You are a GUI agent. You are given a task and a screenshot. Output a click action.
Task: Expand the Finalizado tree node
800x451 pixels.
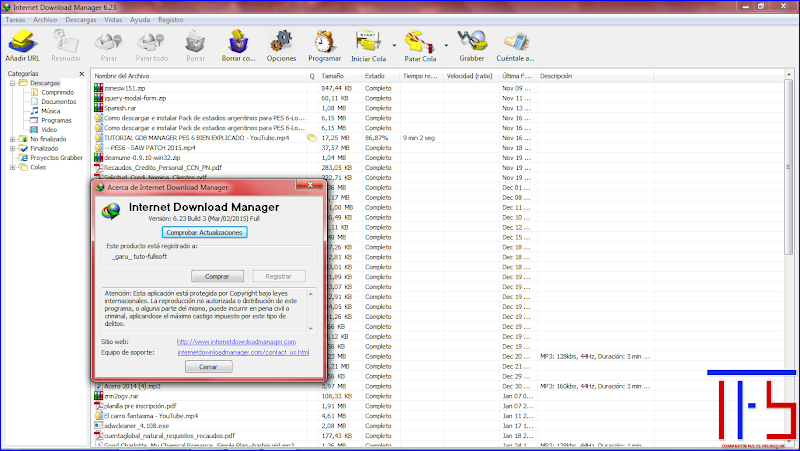(x=13, y=148)
